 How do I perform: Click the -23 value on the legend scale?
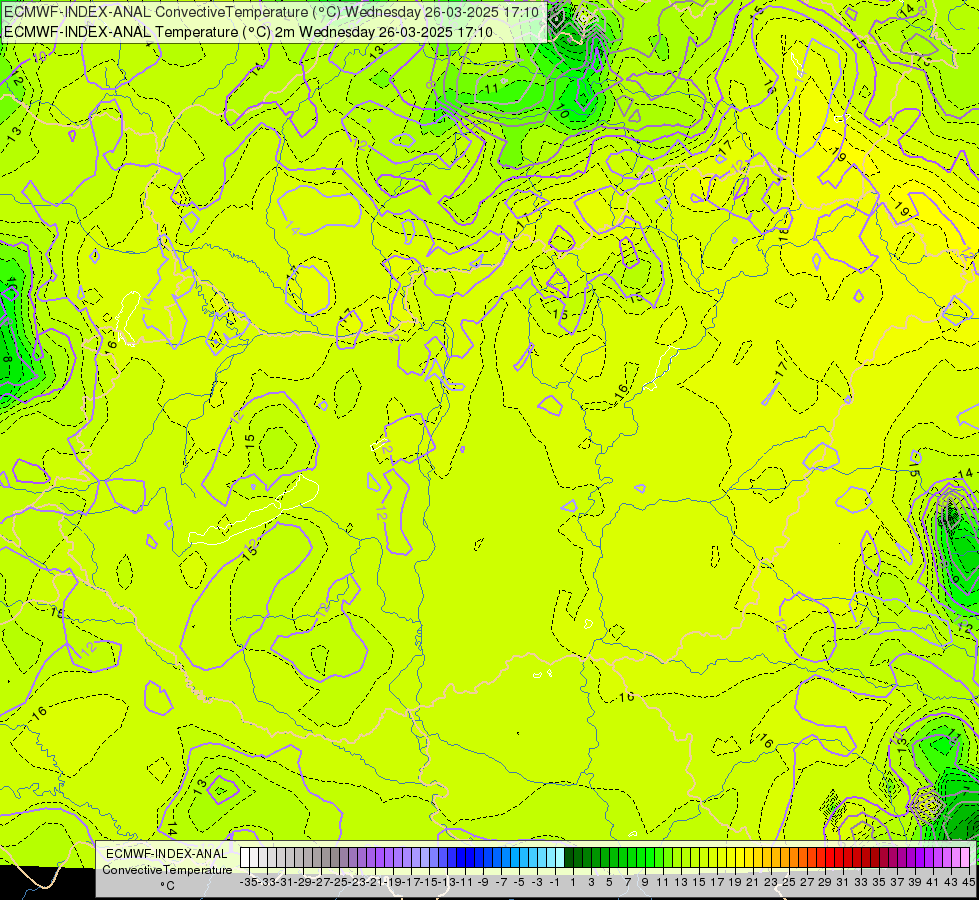[x=357, y=882]
